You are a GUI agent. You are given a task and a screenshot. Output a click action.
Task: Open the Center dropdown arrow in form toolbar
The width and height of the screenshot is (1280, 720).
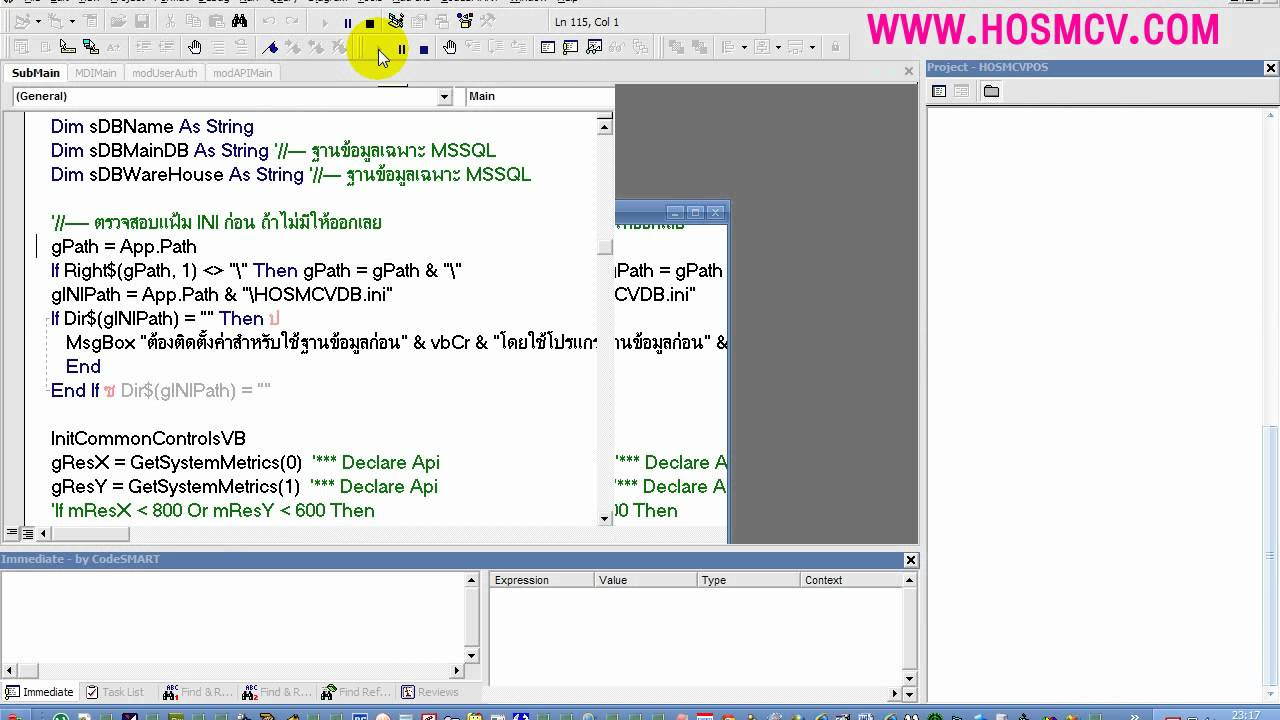[778, 47]
